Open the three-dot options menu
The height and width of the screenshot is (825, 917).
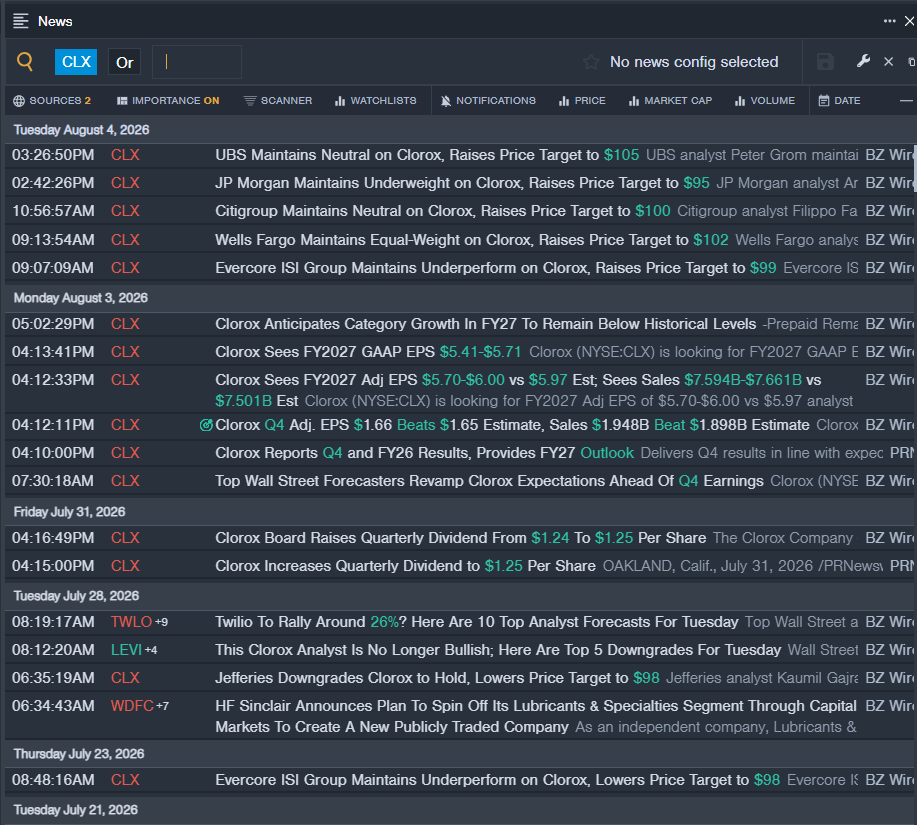[x=890, y=21]
